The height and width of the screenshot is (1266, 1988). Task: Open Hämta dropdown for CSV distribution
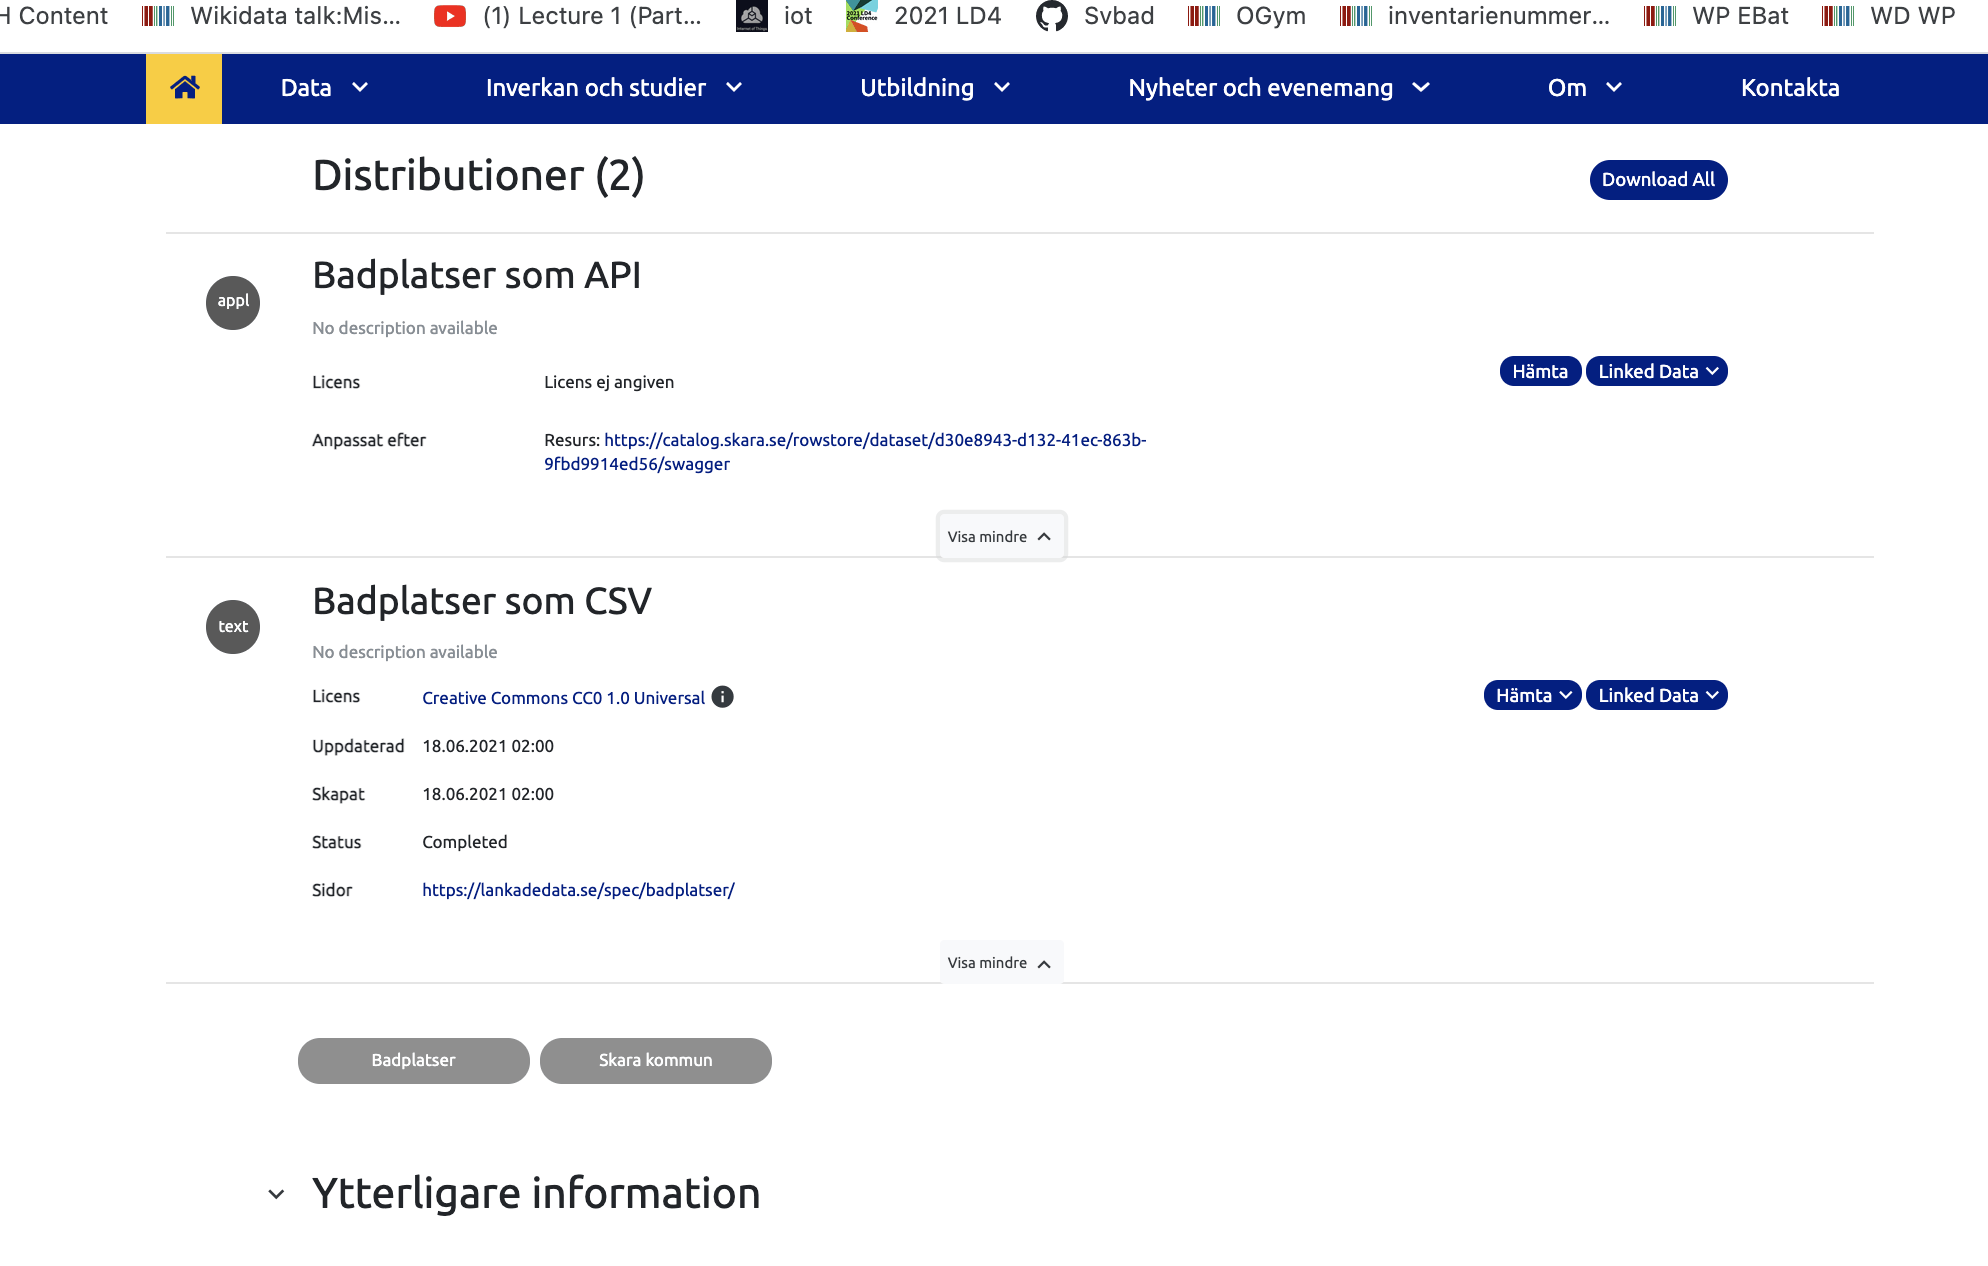[x=1532, y=696]
